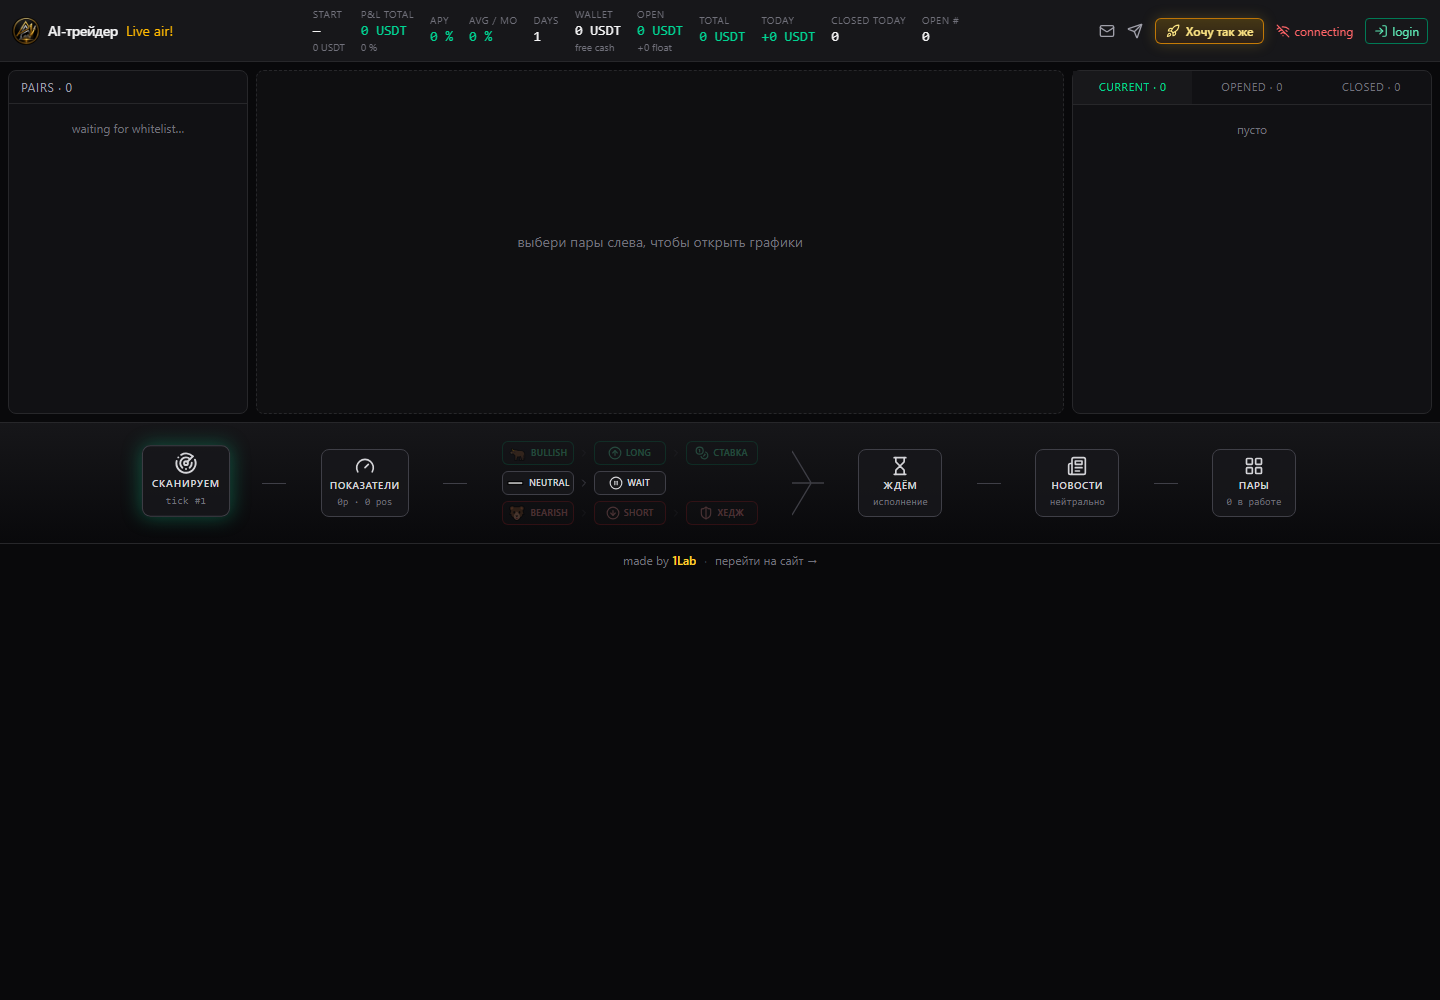Select the СТАВКА chip
The image size is (1440, 1000).
[722, 453]
